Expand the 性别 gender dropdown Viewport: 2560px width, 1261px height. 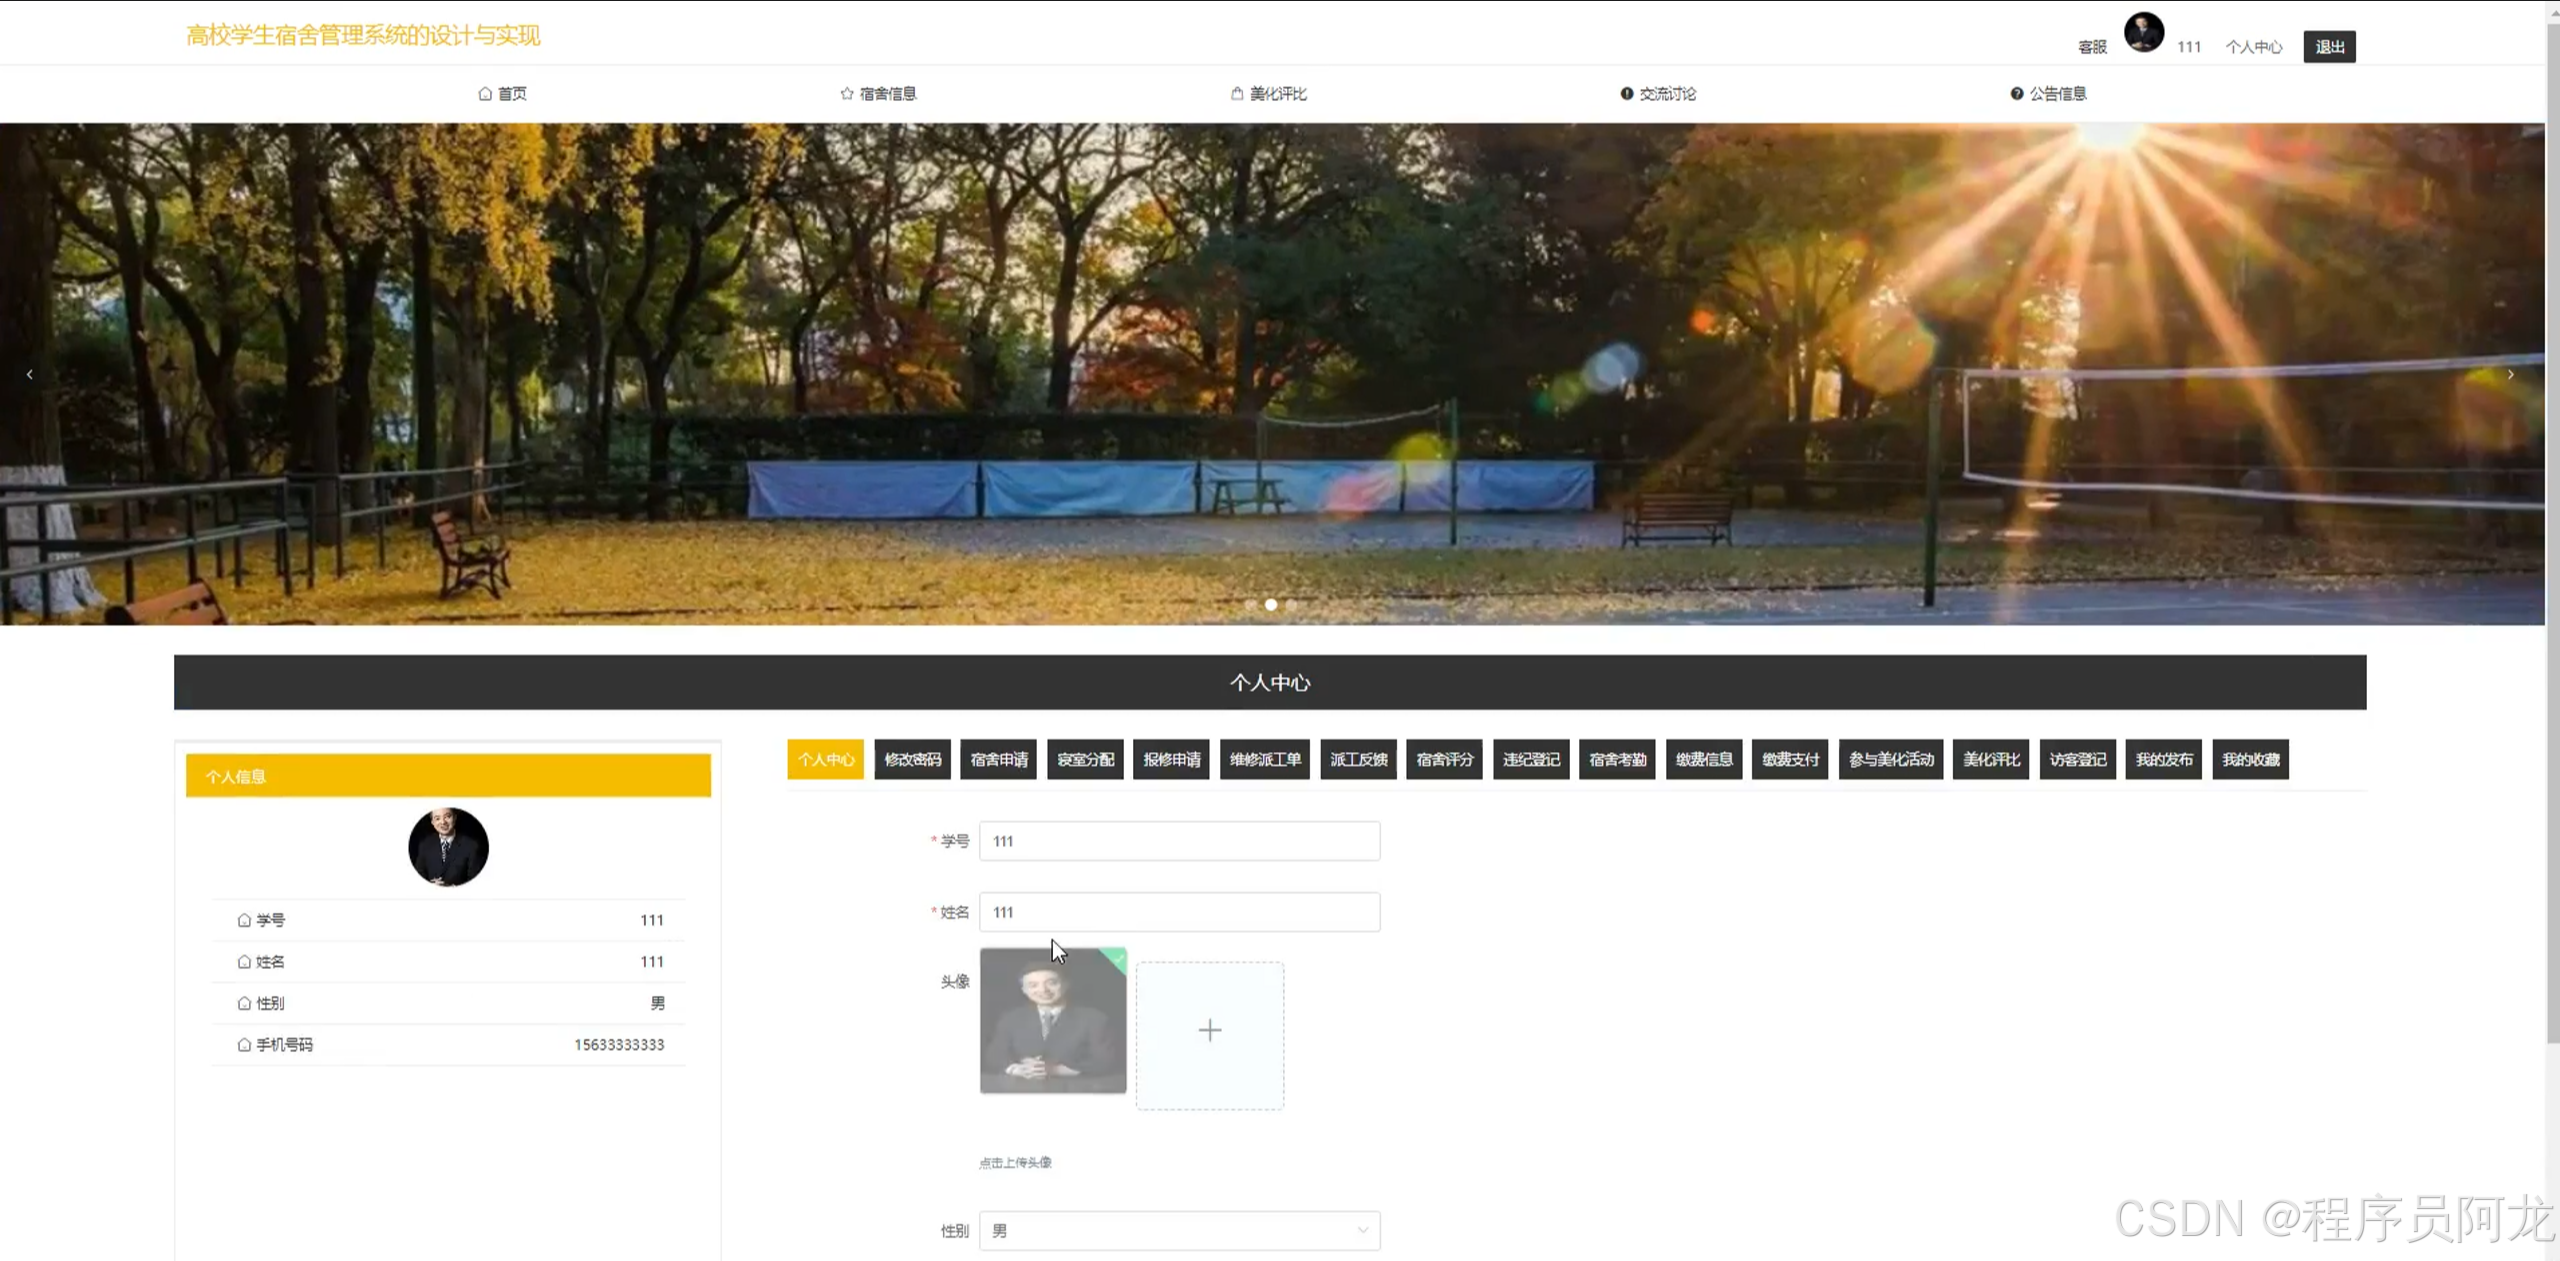(1179, 1231)
